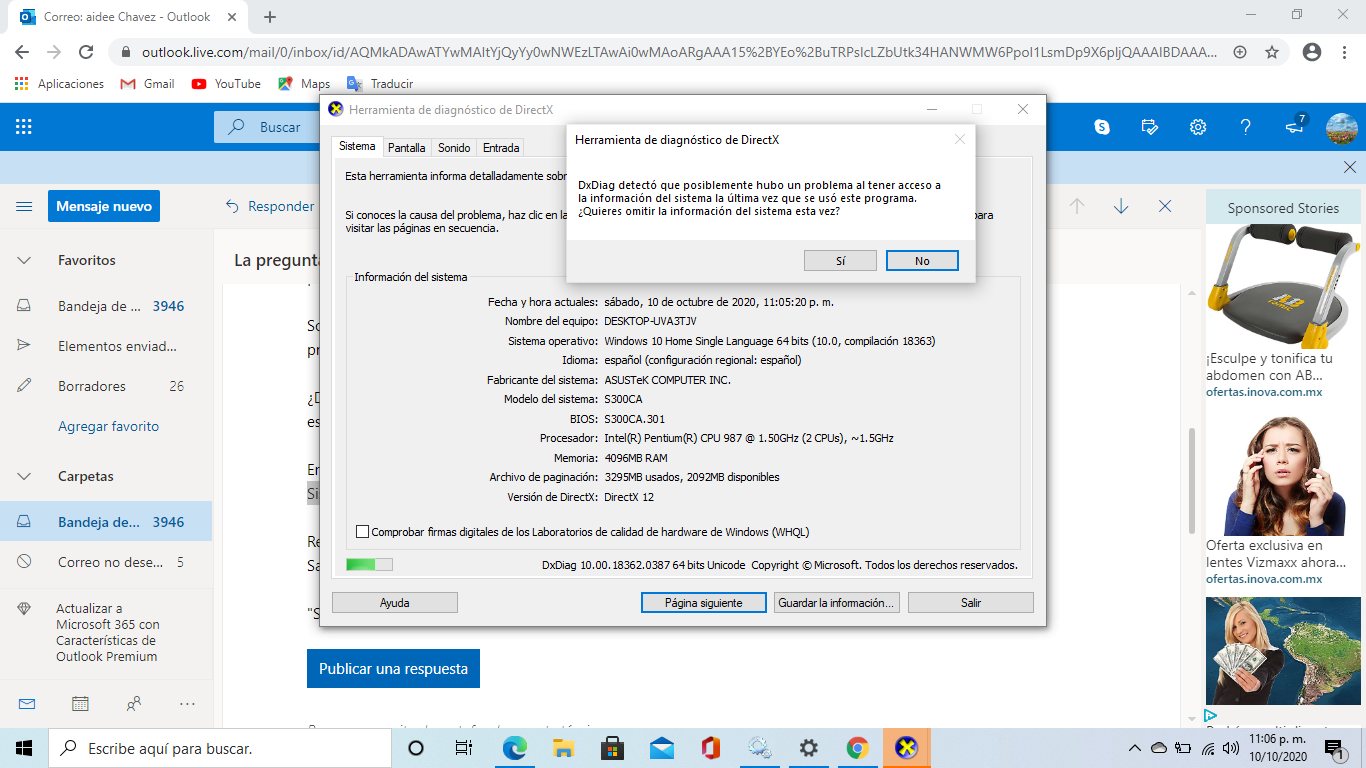The height and width of the screenshot is (768, 1366).
Task: Enable the WHQL digital signatures checkbox
Action: 363,532
